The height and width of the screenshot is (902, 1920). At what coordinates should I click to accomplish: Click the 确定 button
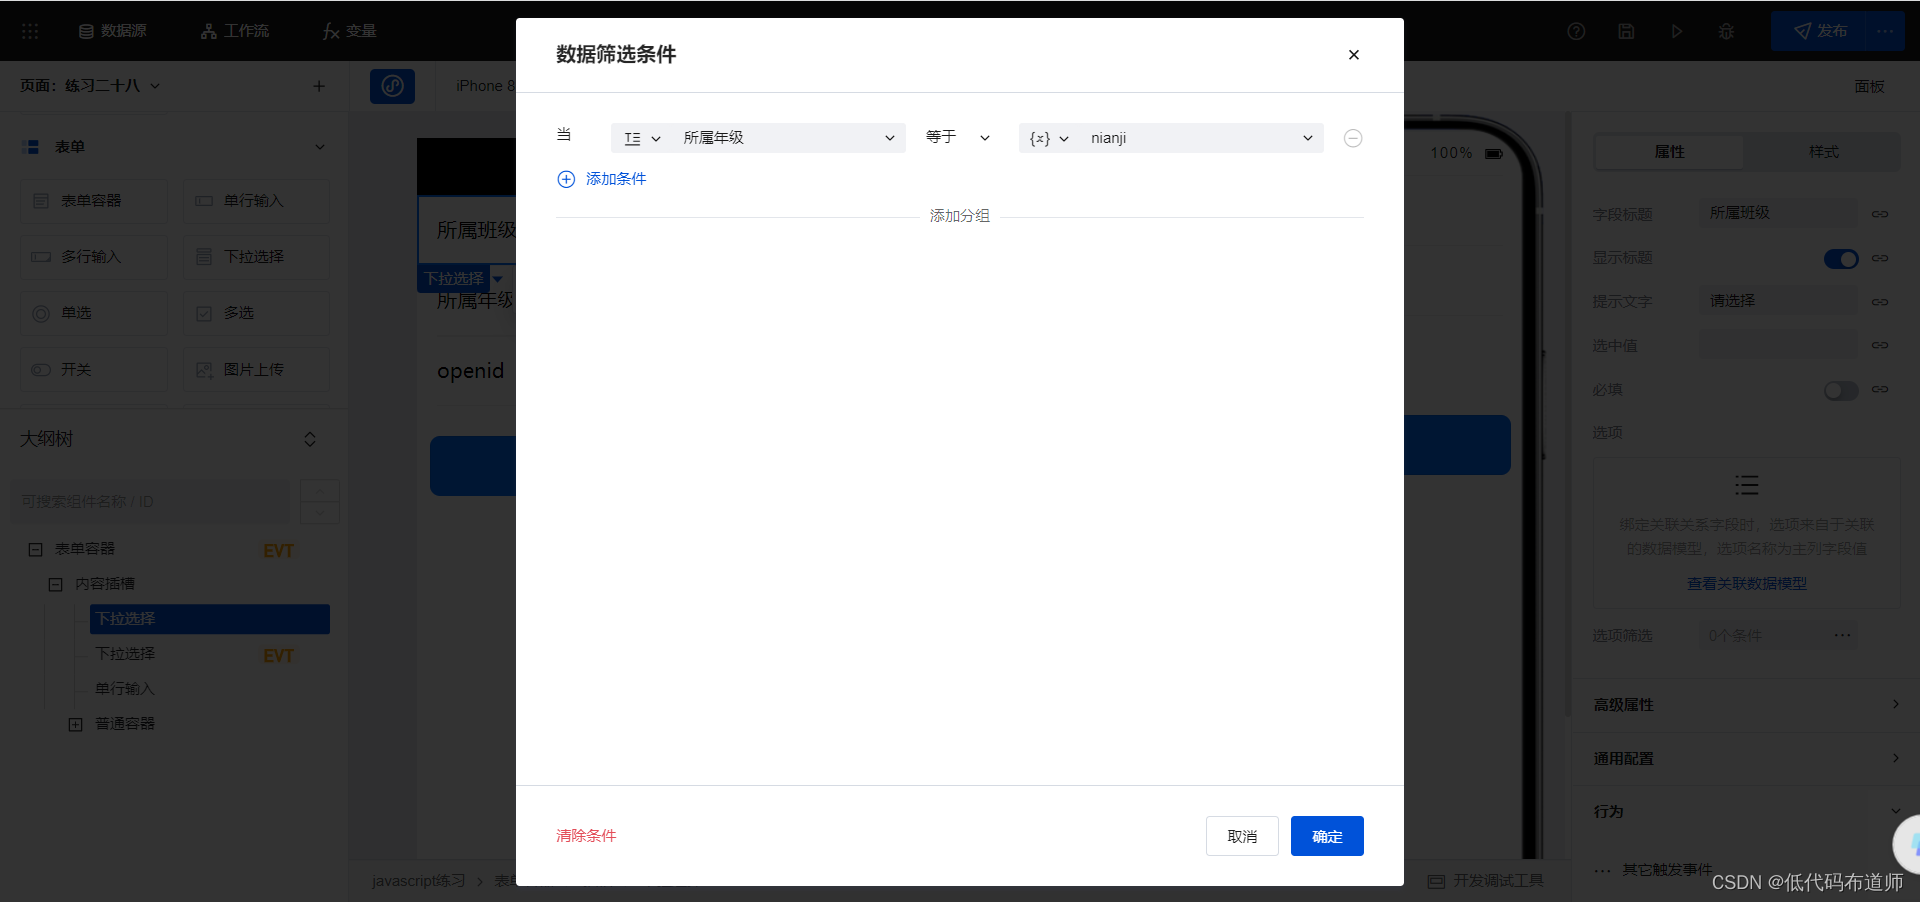tap(1327, 836)
